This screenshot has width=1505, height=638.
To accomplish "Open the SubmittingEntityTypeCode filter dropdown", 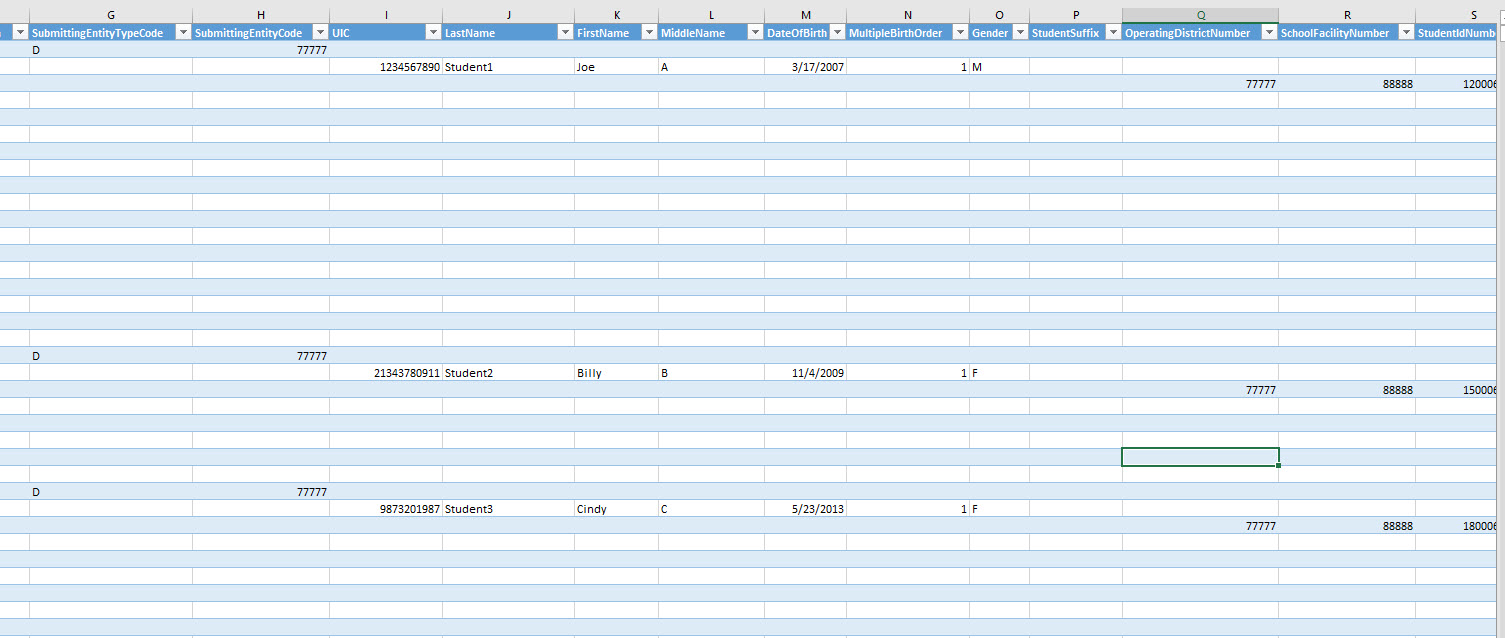I will click(x=183, y=33).
